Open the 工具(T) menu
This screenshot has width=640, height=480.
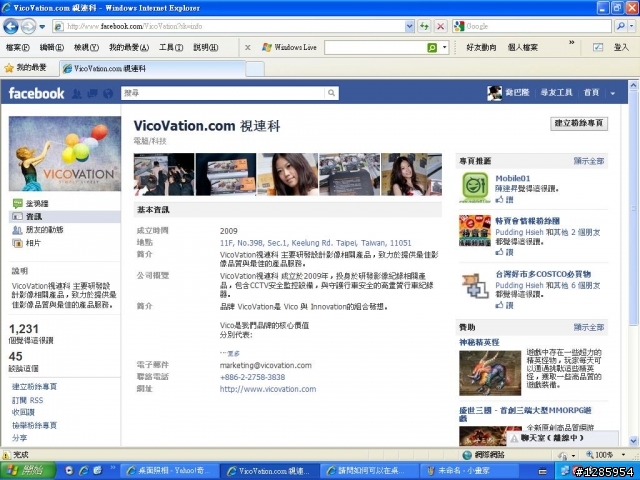point(171,47)
